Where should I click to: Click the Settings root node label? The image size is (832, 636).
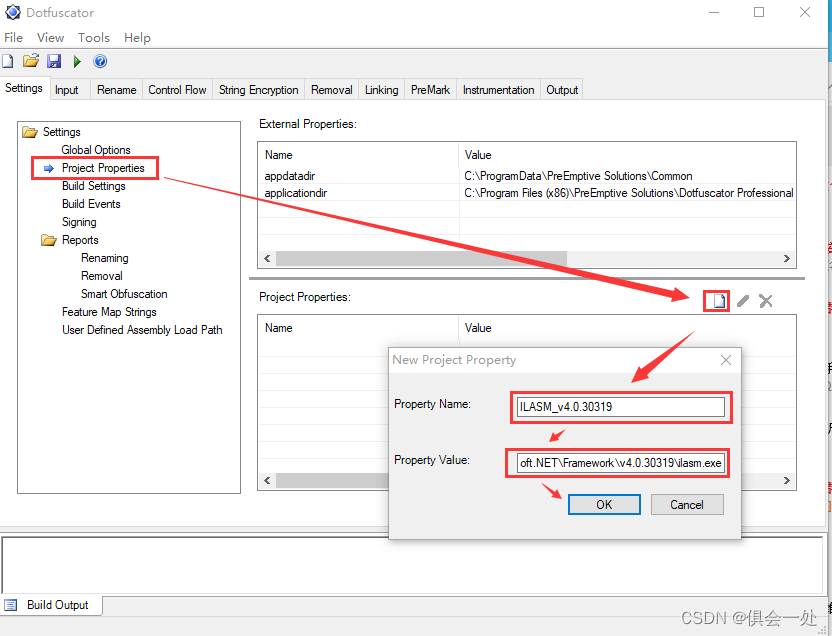click(x=62, y=132)
